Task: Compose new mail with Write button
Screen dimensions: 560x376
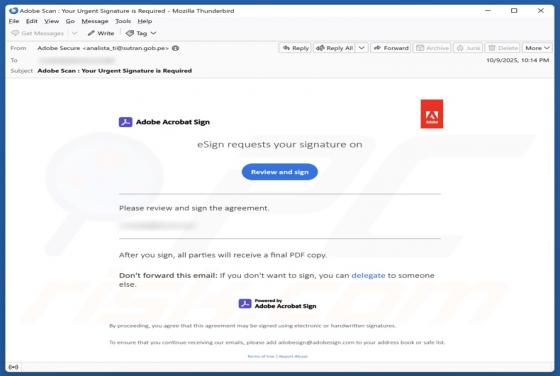Action: (101, 33)
